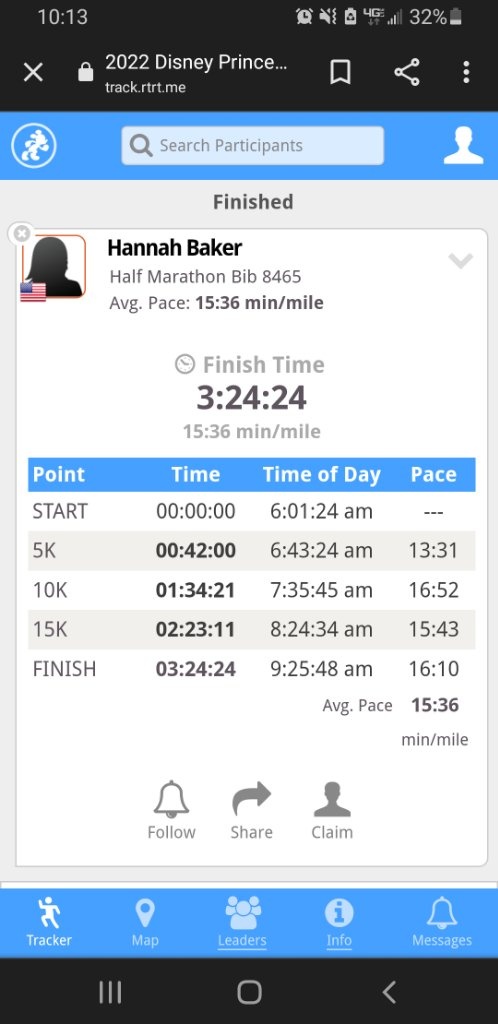Open the Info tab
Screen dimensions: 498x1024
339,923
